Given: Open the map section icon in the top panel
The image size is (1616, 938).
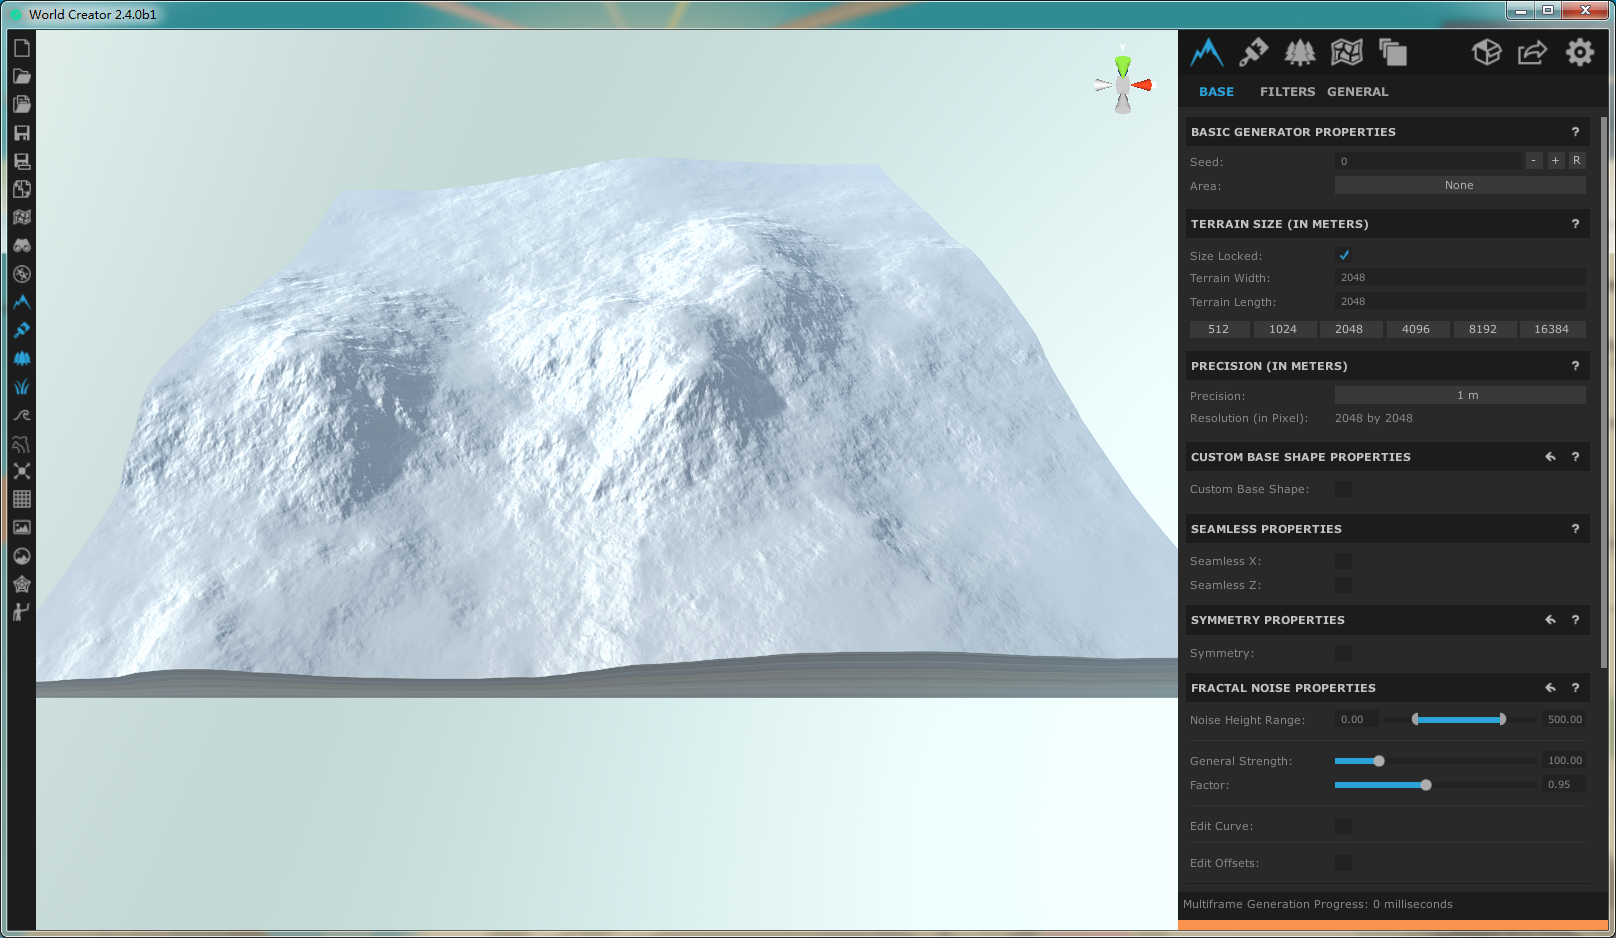Looking at the screenshot, I should pos(1347,52).
